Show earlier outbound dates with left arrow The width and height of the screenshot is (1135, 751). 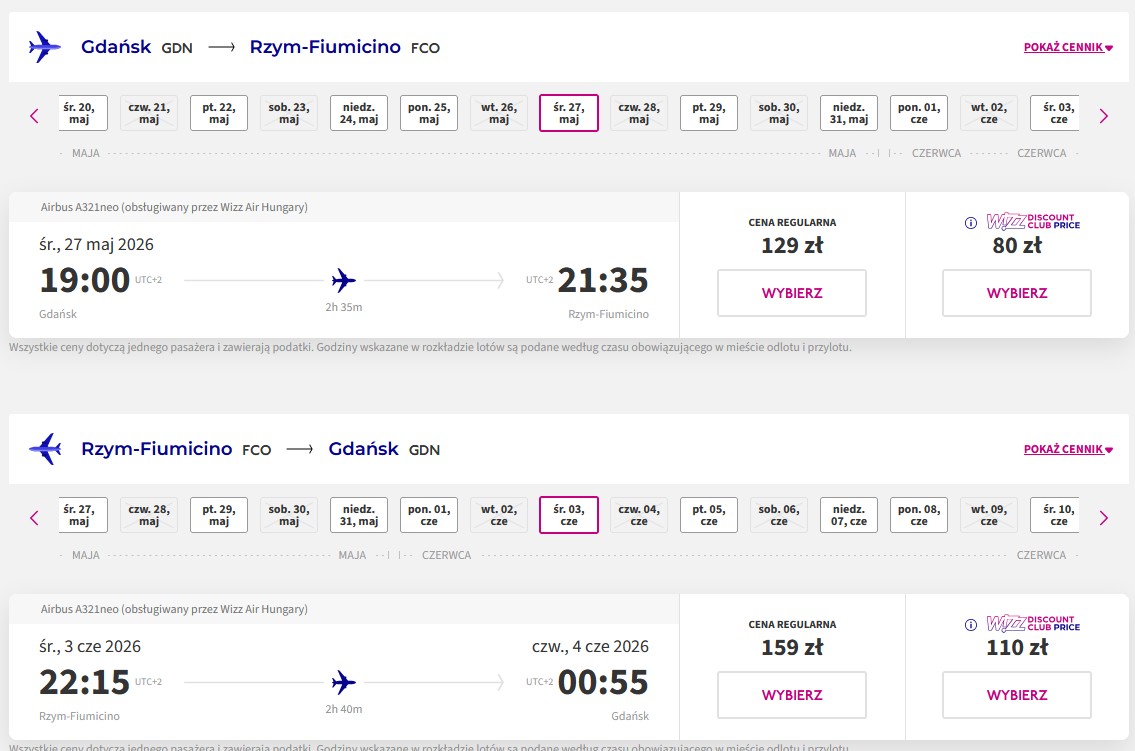34,116
